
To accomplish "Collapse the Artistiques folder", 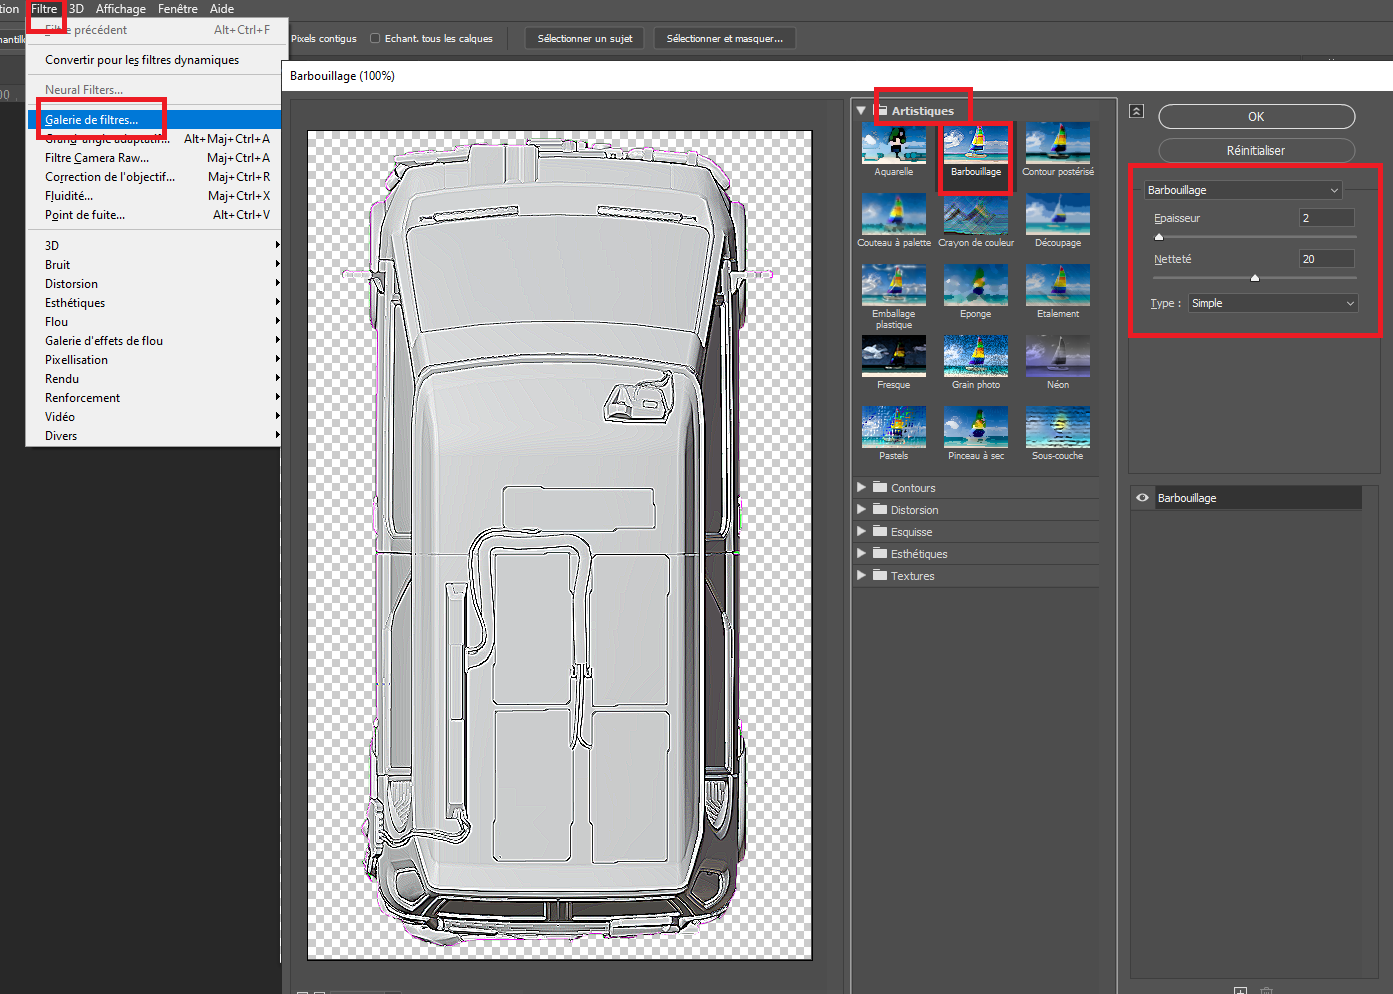I will point(861,111).
